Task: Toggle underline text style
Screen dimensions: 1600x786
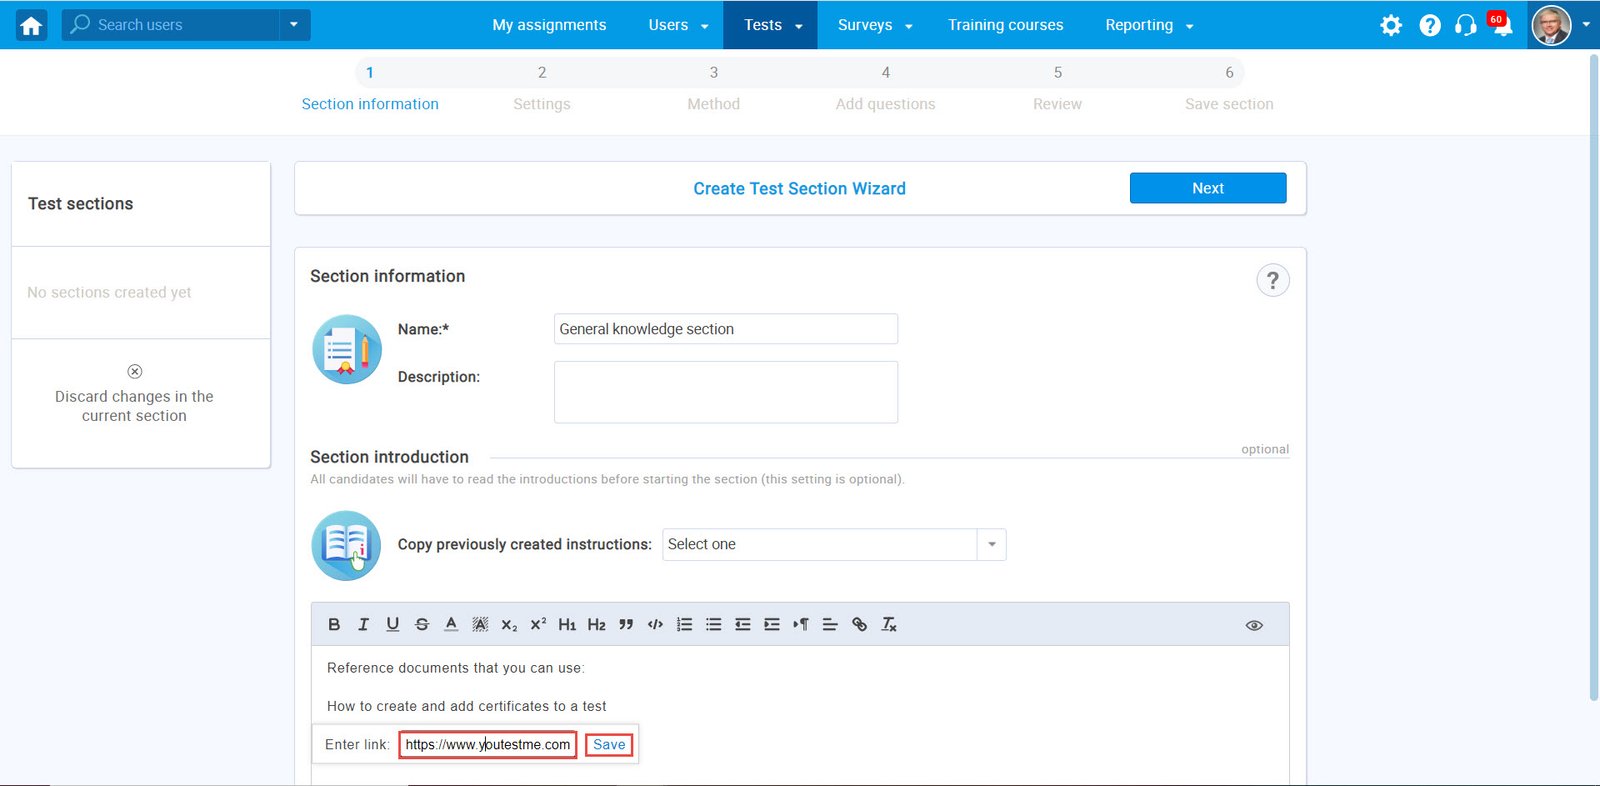Action: click(x=393, y=624)
